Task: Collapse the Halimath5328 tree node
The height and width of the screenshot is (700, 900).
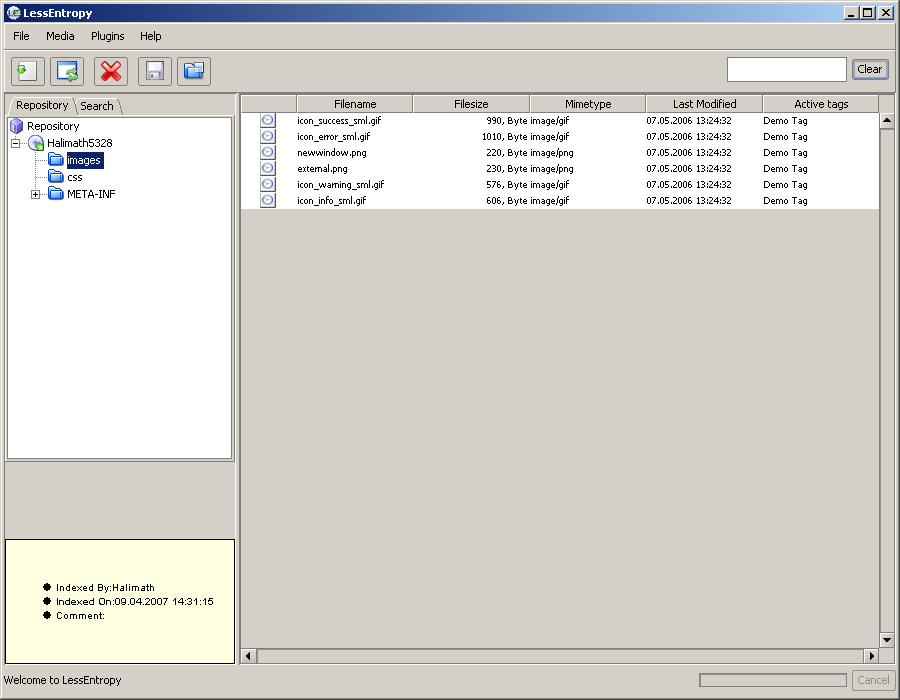Action: [16, 143]
